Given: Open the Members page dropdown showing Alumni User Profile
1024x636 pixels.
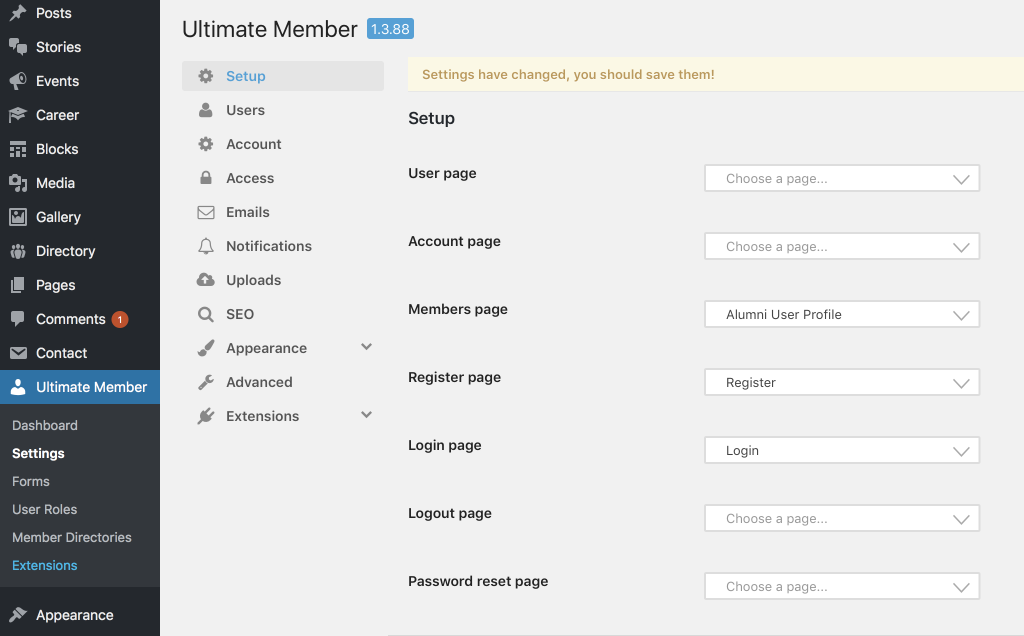Looking at the screenshot, I should [842, 314].
